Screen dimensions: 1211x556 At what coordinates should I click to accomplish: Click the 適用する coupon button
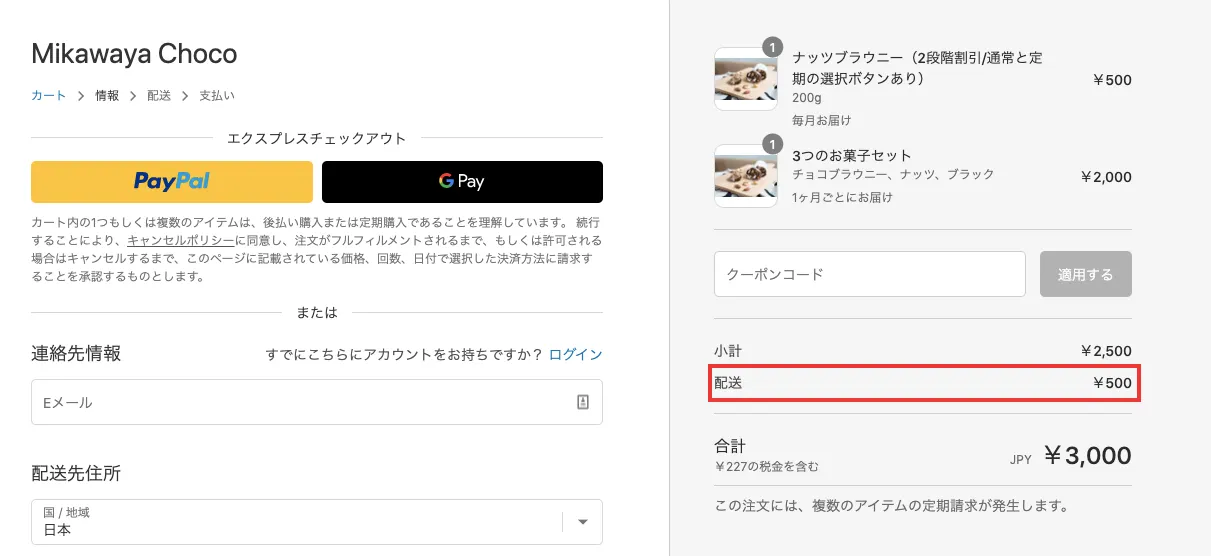(1086, 274)
